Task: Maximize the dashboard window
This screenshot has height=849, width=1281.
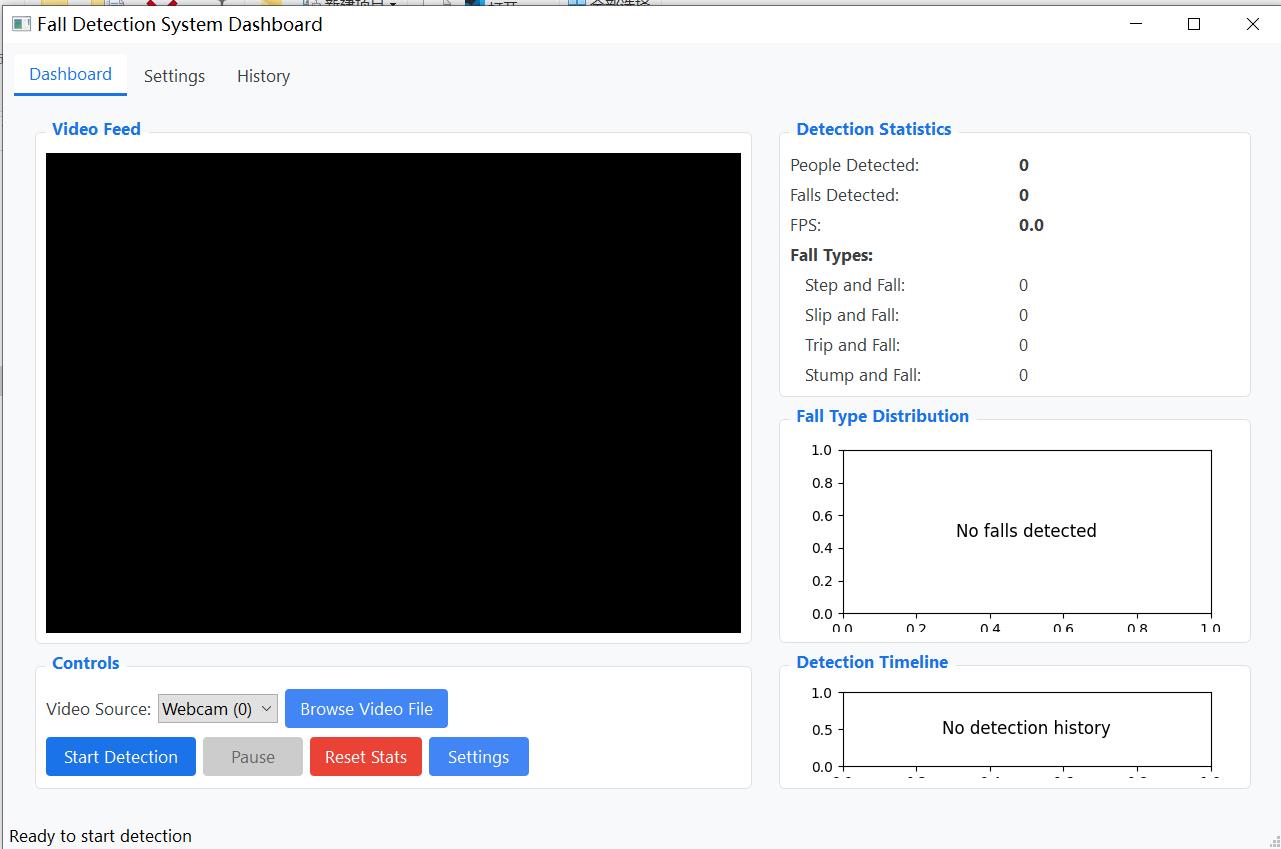Action: pos(1194,24)
